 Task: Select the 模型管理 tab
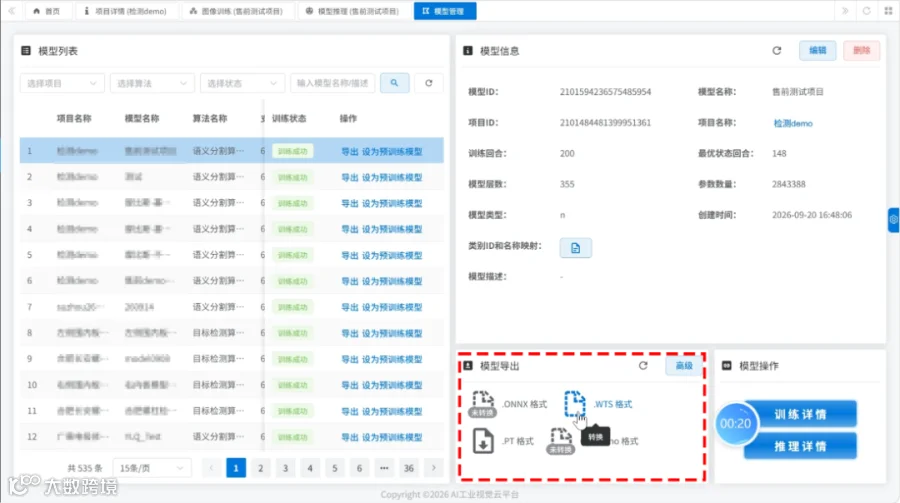click(x=445, y=11)
